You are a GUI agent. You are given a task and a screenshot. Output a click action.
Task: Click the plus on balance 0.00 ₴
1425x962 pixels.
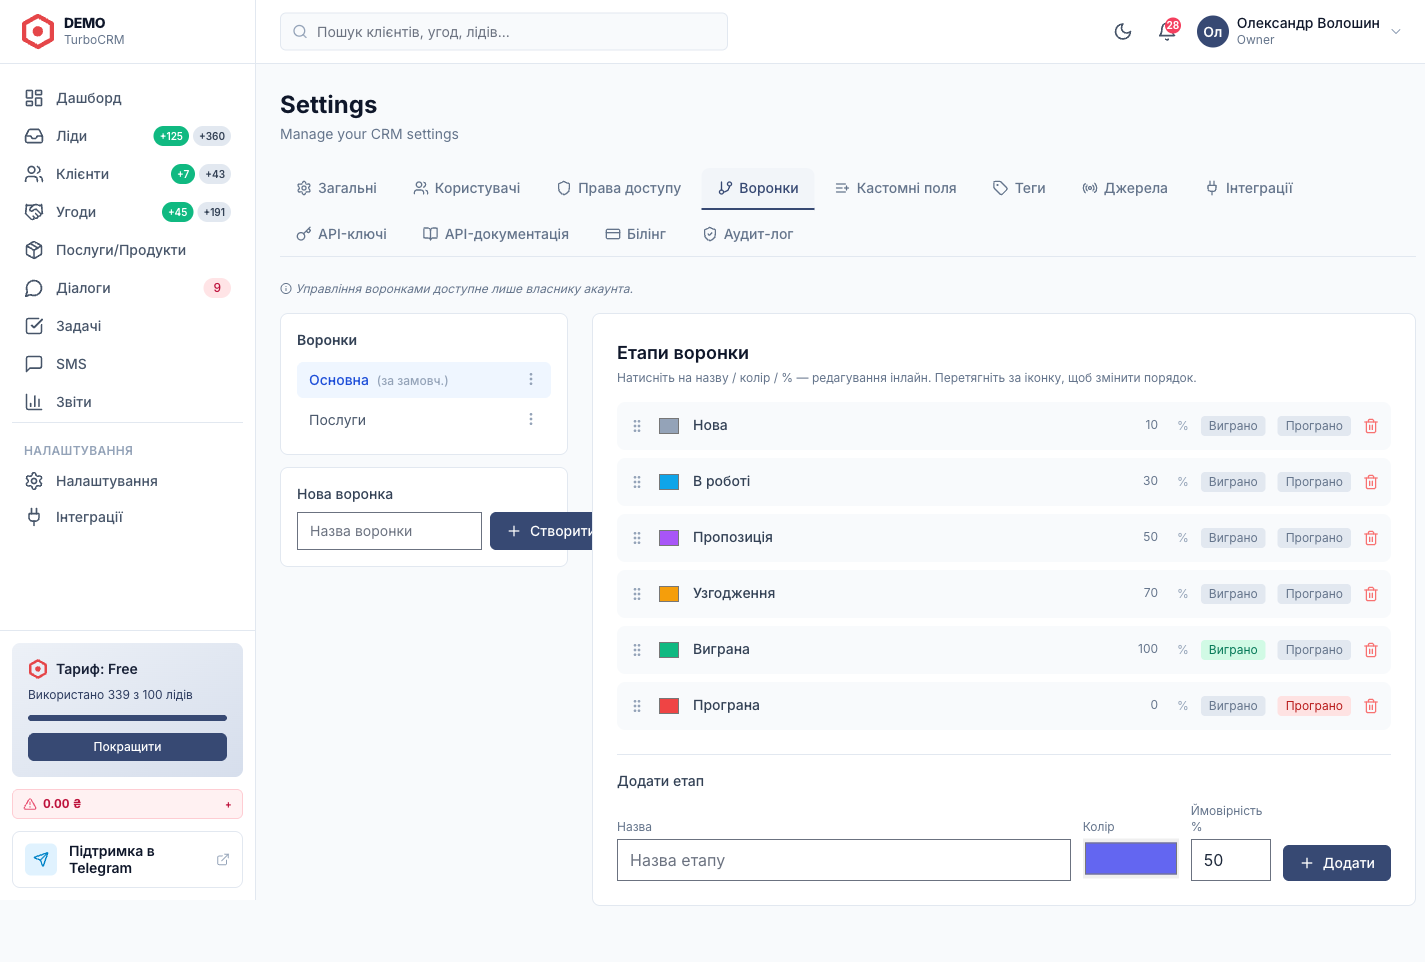(228, 804)
